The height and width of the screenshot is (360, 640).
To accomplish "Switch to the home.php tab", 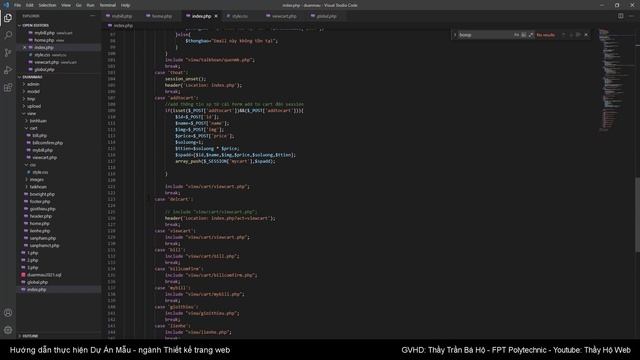I will coord(161,16).
